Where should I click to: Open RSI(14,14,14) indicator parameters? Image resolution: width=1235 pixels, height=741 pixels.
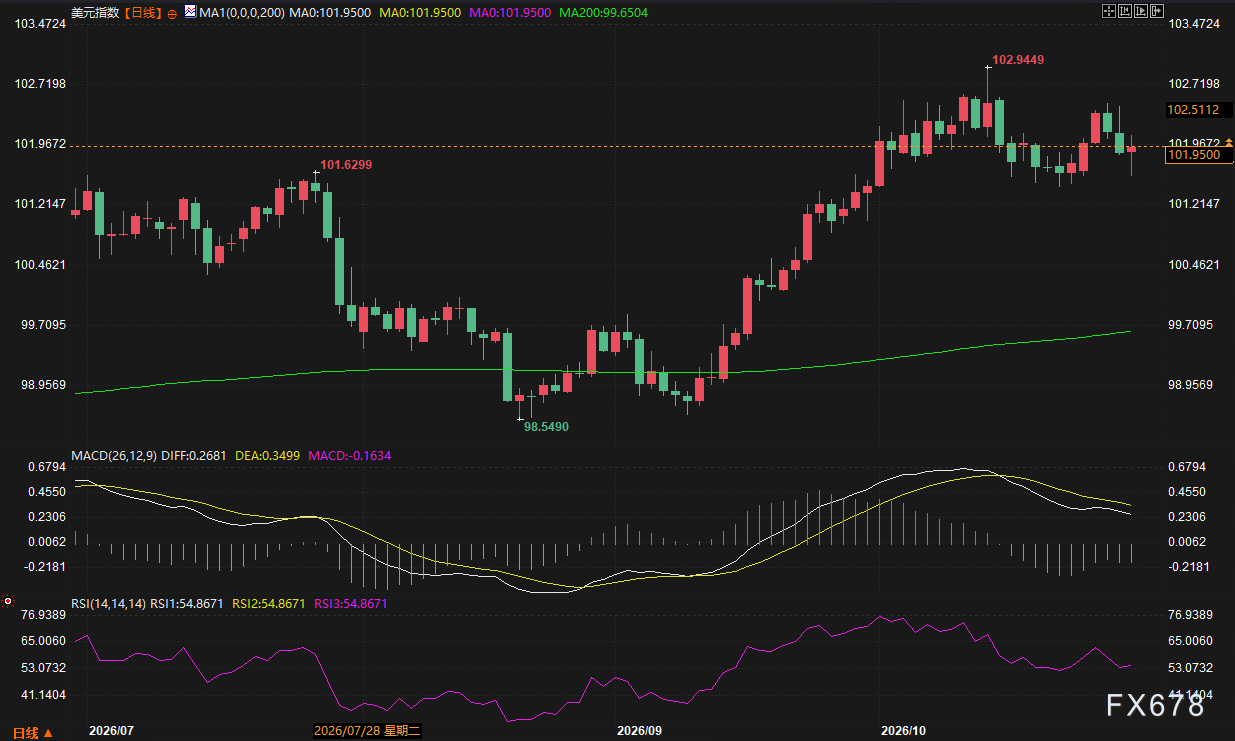[109, 604]
